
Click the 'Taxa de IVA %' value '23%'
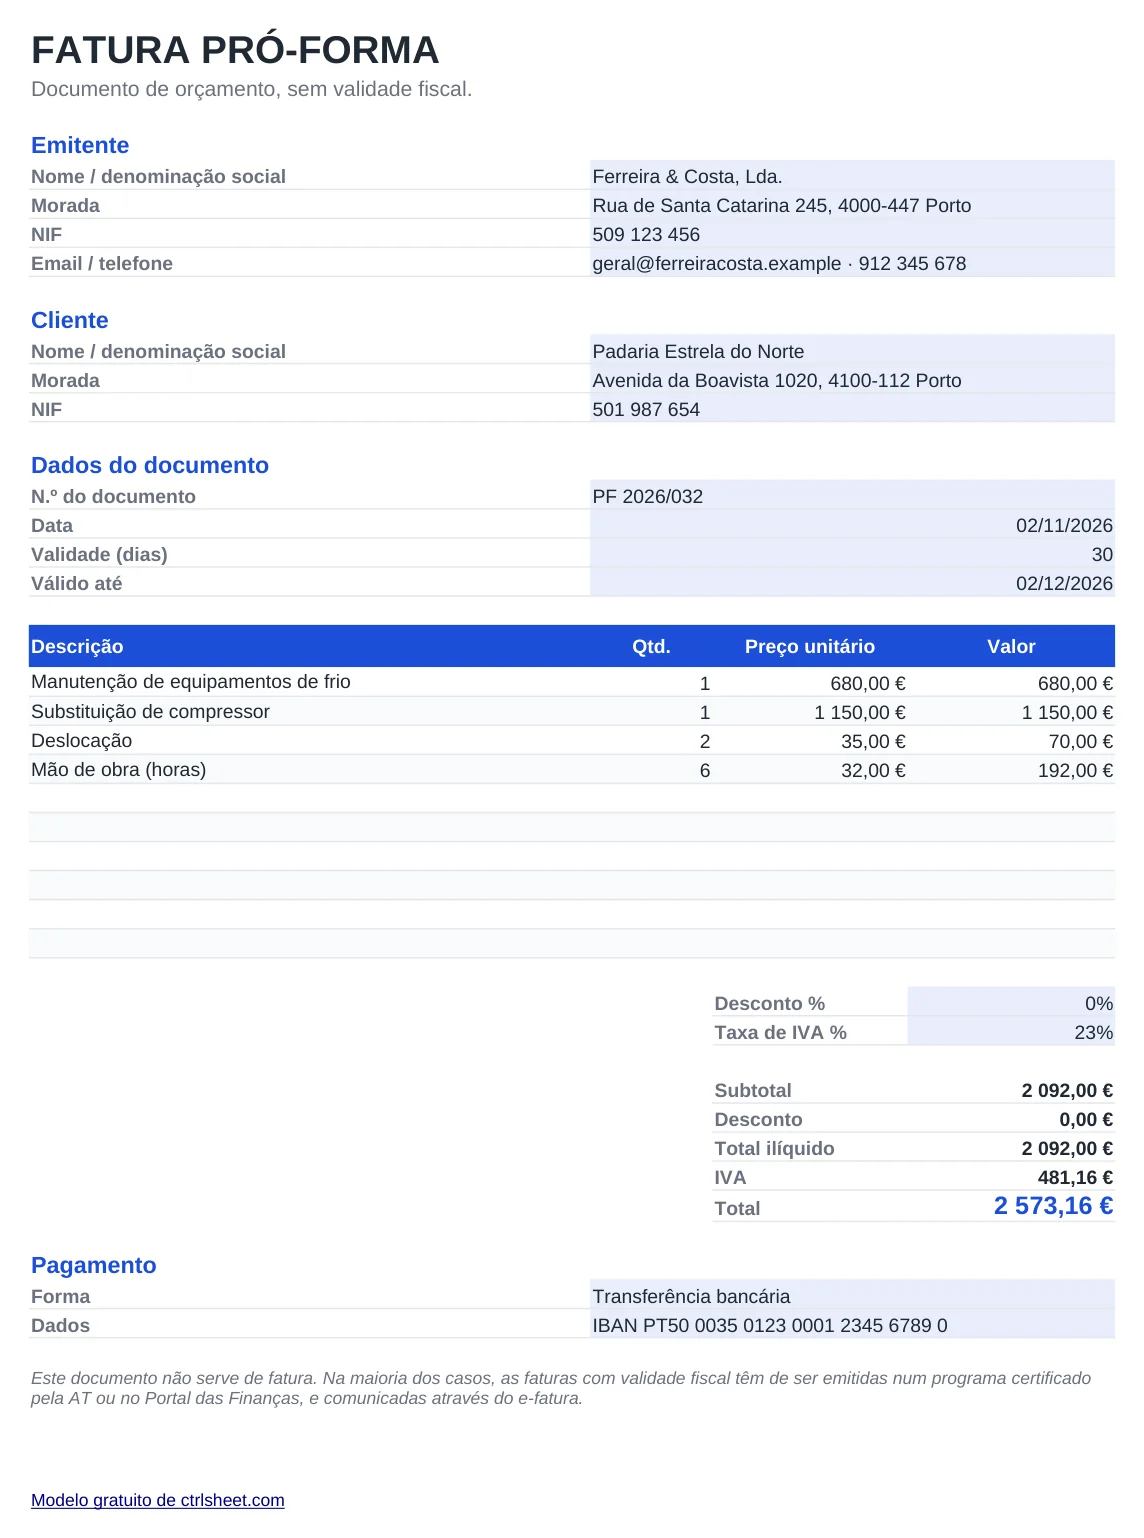click(1094, 1032)
